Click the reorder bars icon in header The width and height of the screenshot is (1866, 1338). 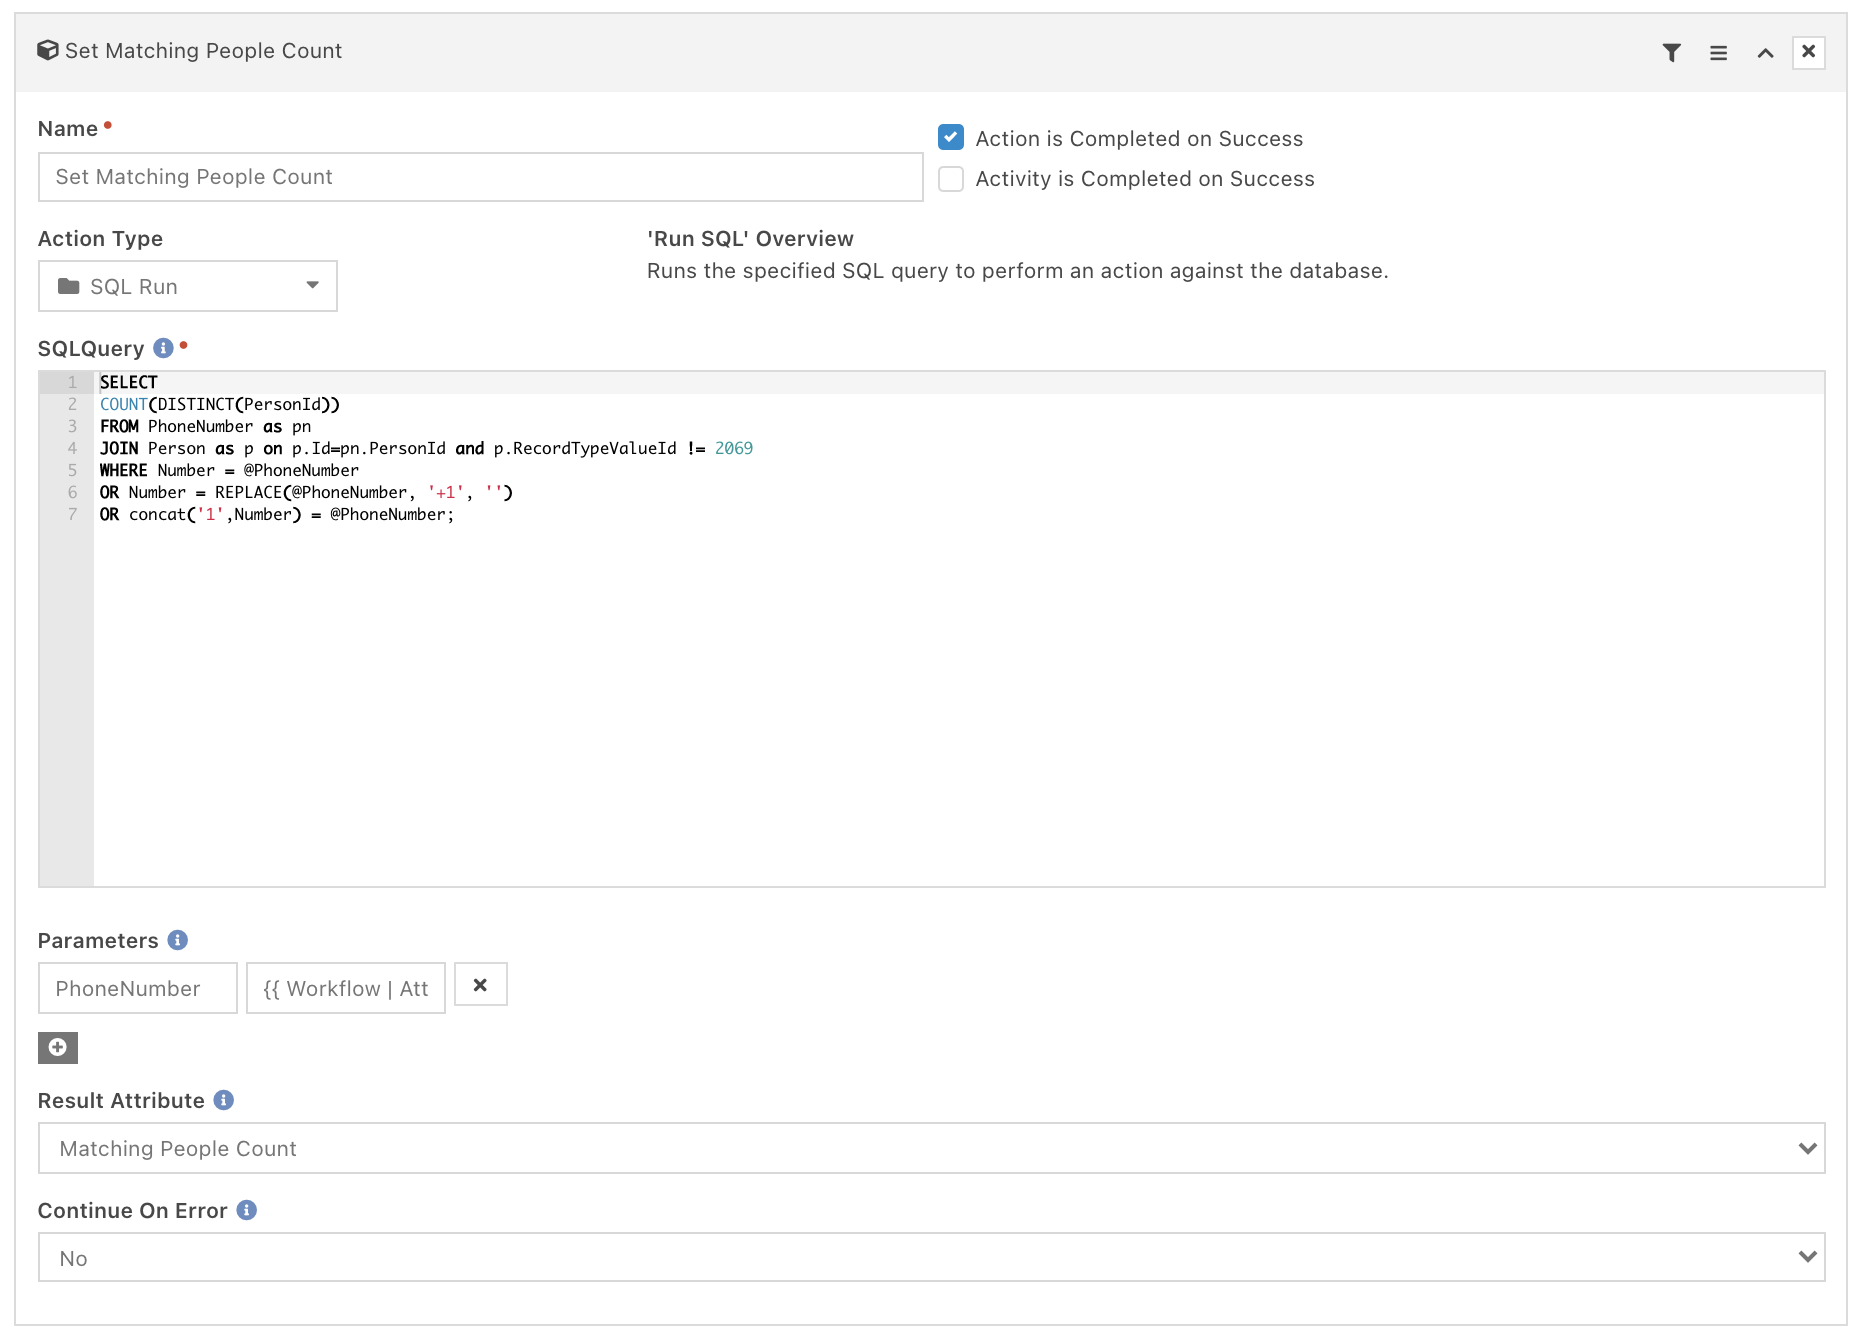(1718, 53)
